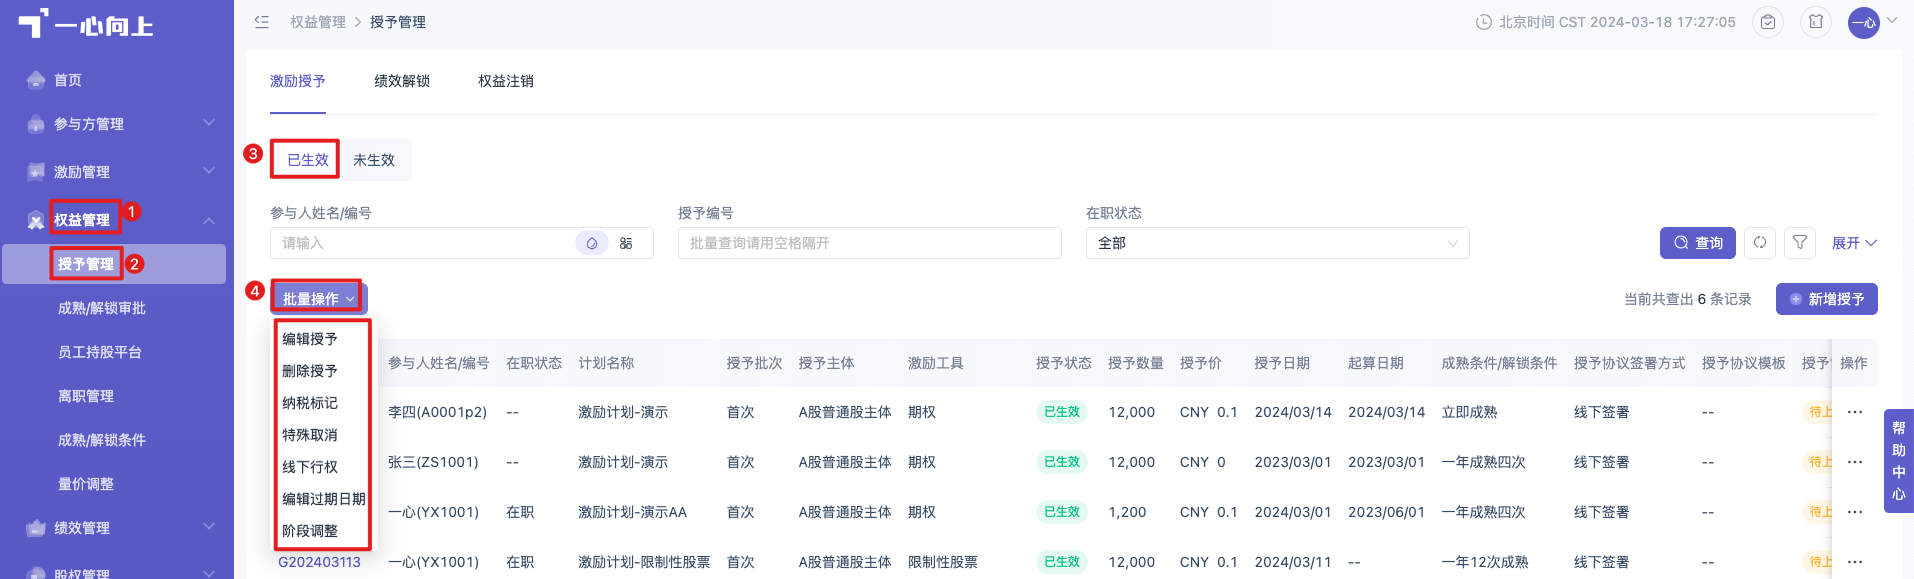Image resolution: width=1914 pixels, height=579 pixels.
Task: Focus the 授予编号 input field
Action: click(x=870, y=243)
